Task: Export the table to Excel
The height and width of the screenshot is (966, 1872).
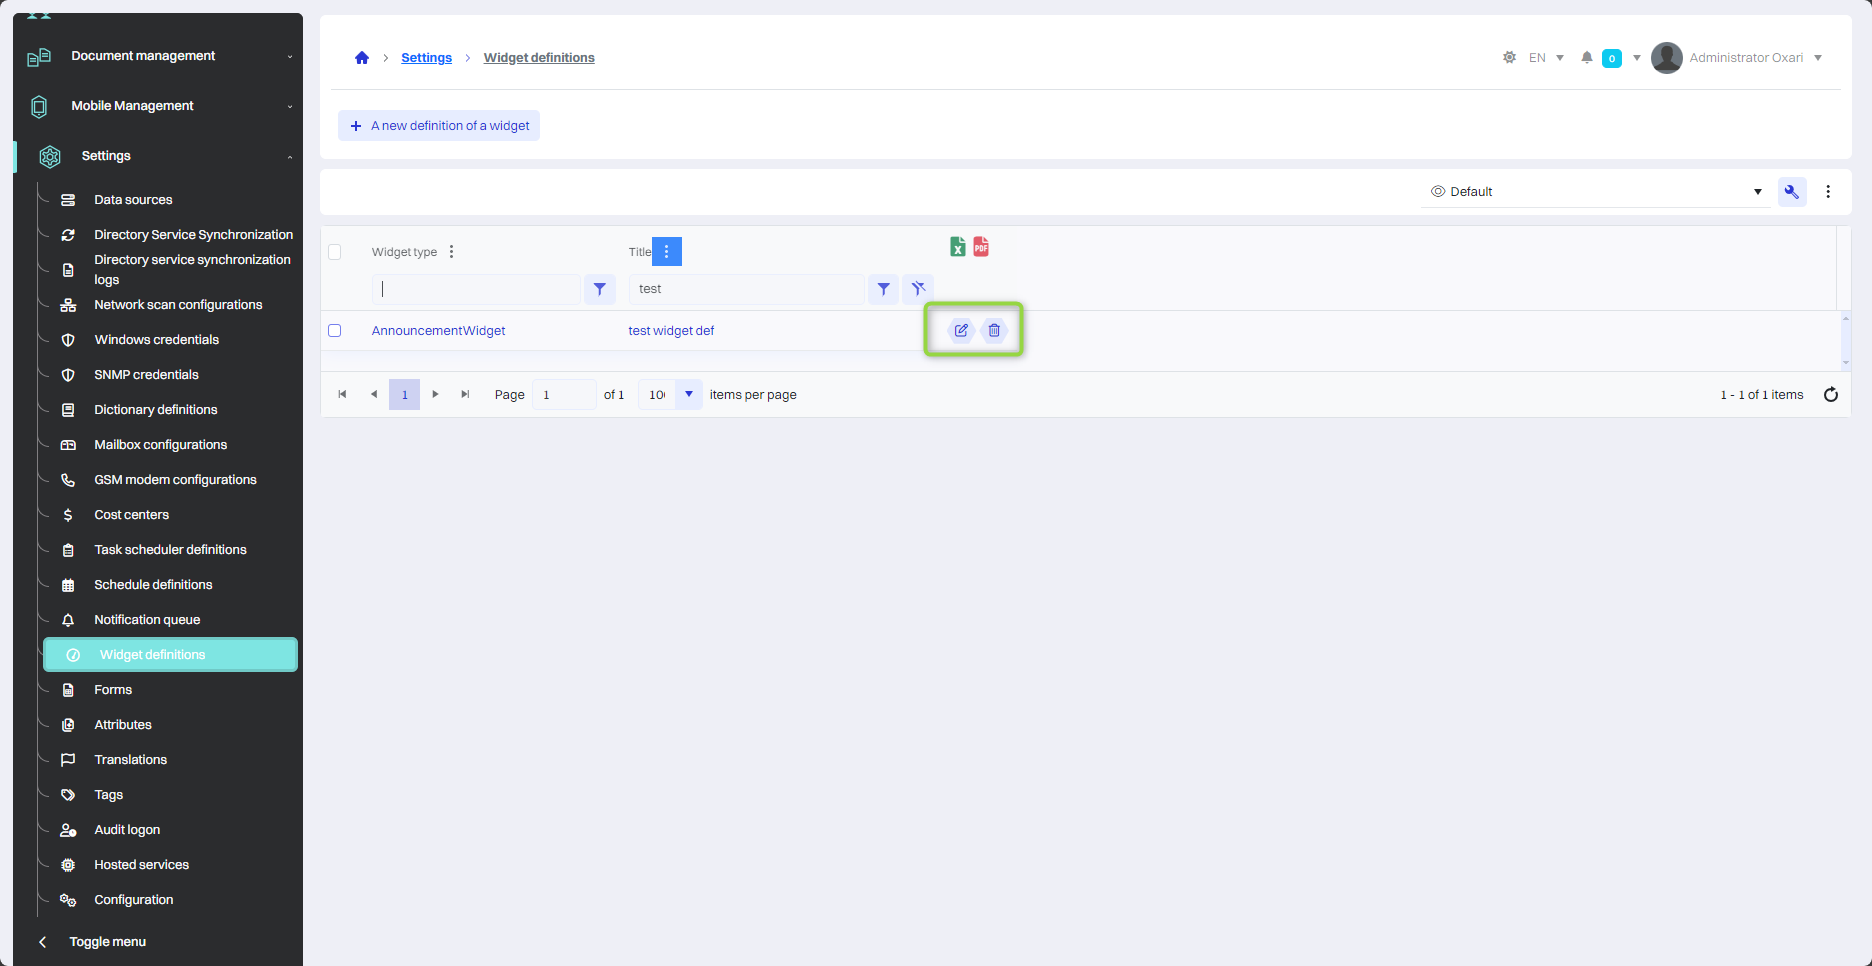Action: tap(957, 247)
